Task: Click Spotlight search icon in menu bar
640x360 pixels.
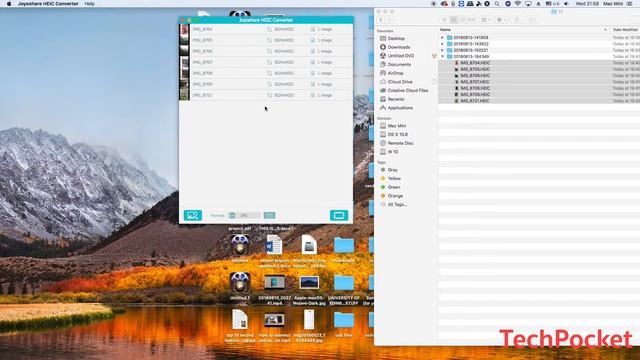Action: (x=497, y=4)
